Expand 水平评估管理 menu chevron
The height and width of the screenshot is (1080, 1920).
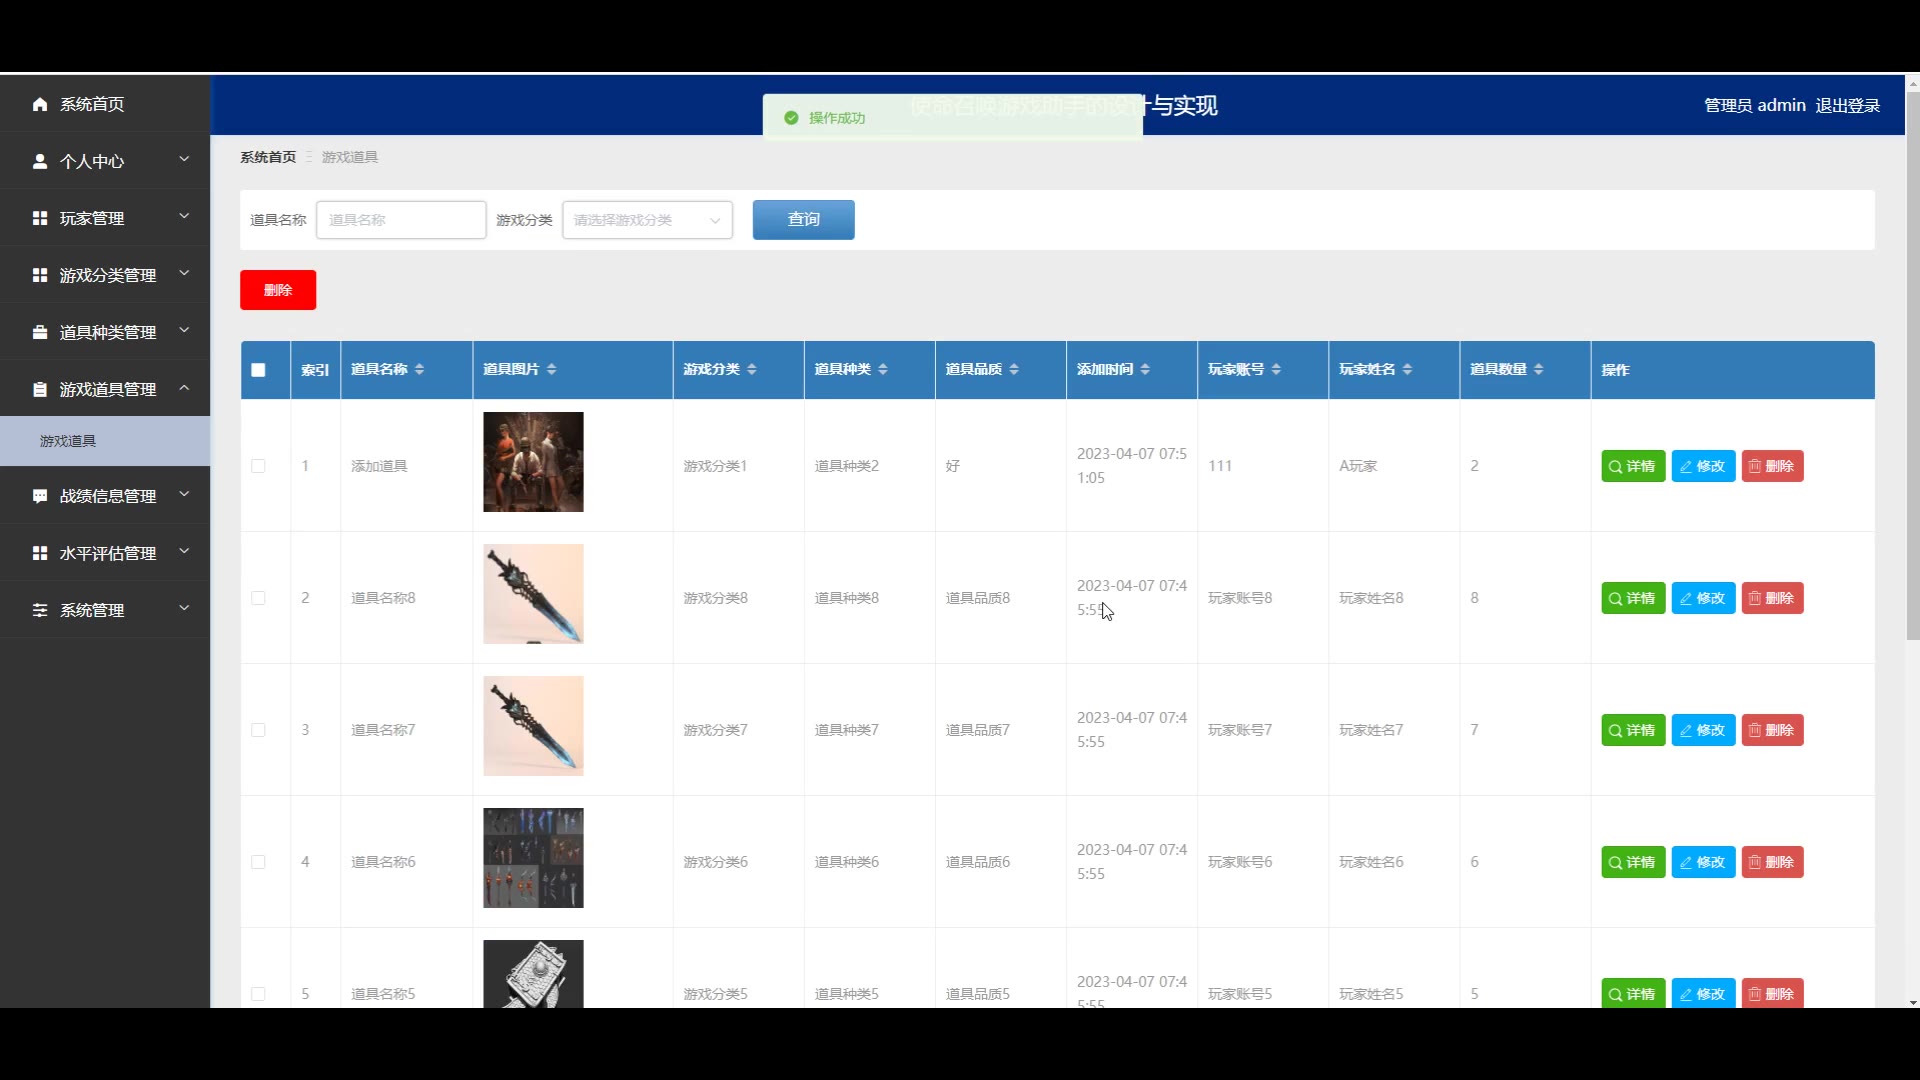[x=184, y=551]
